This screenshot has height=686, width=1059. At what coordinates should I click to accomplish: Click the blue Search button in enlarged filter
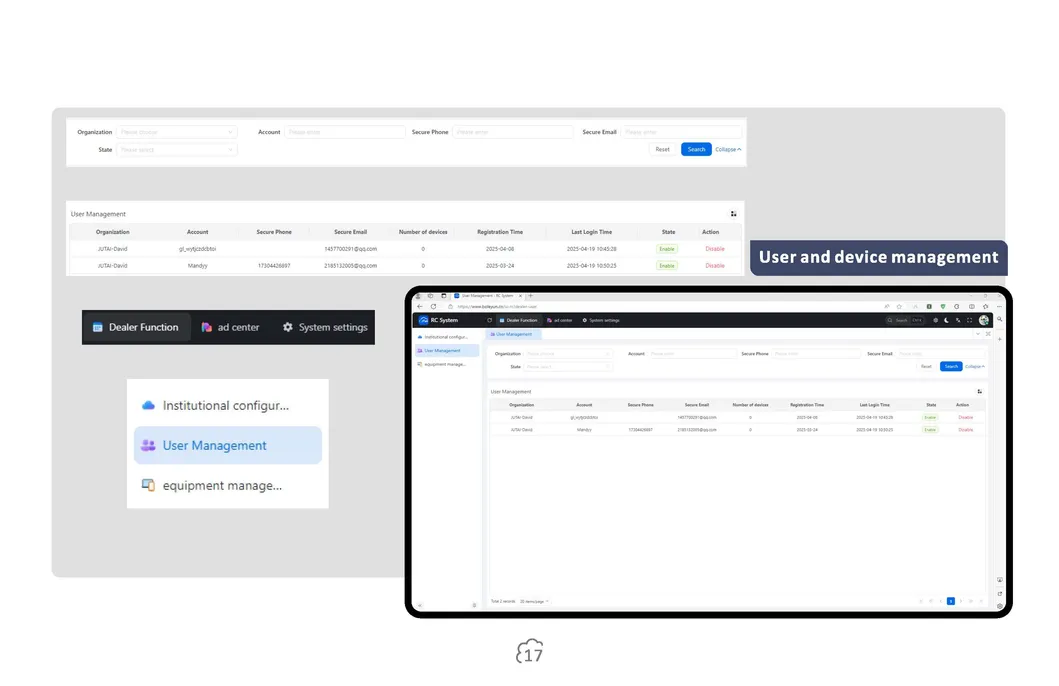click(696, 150)
